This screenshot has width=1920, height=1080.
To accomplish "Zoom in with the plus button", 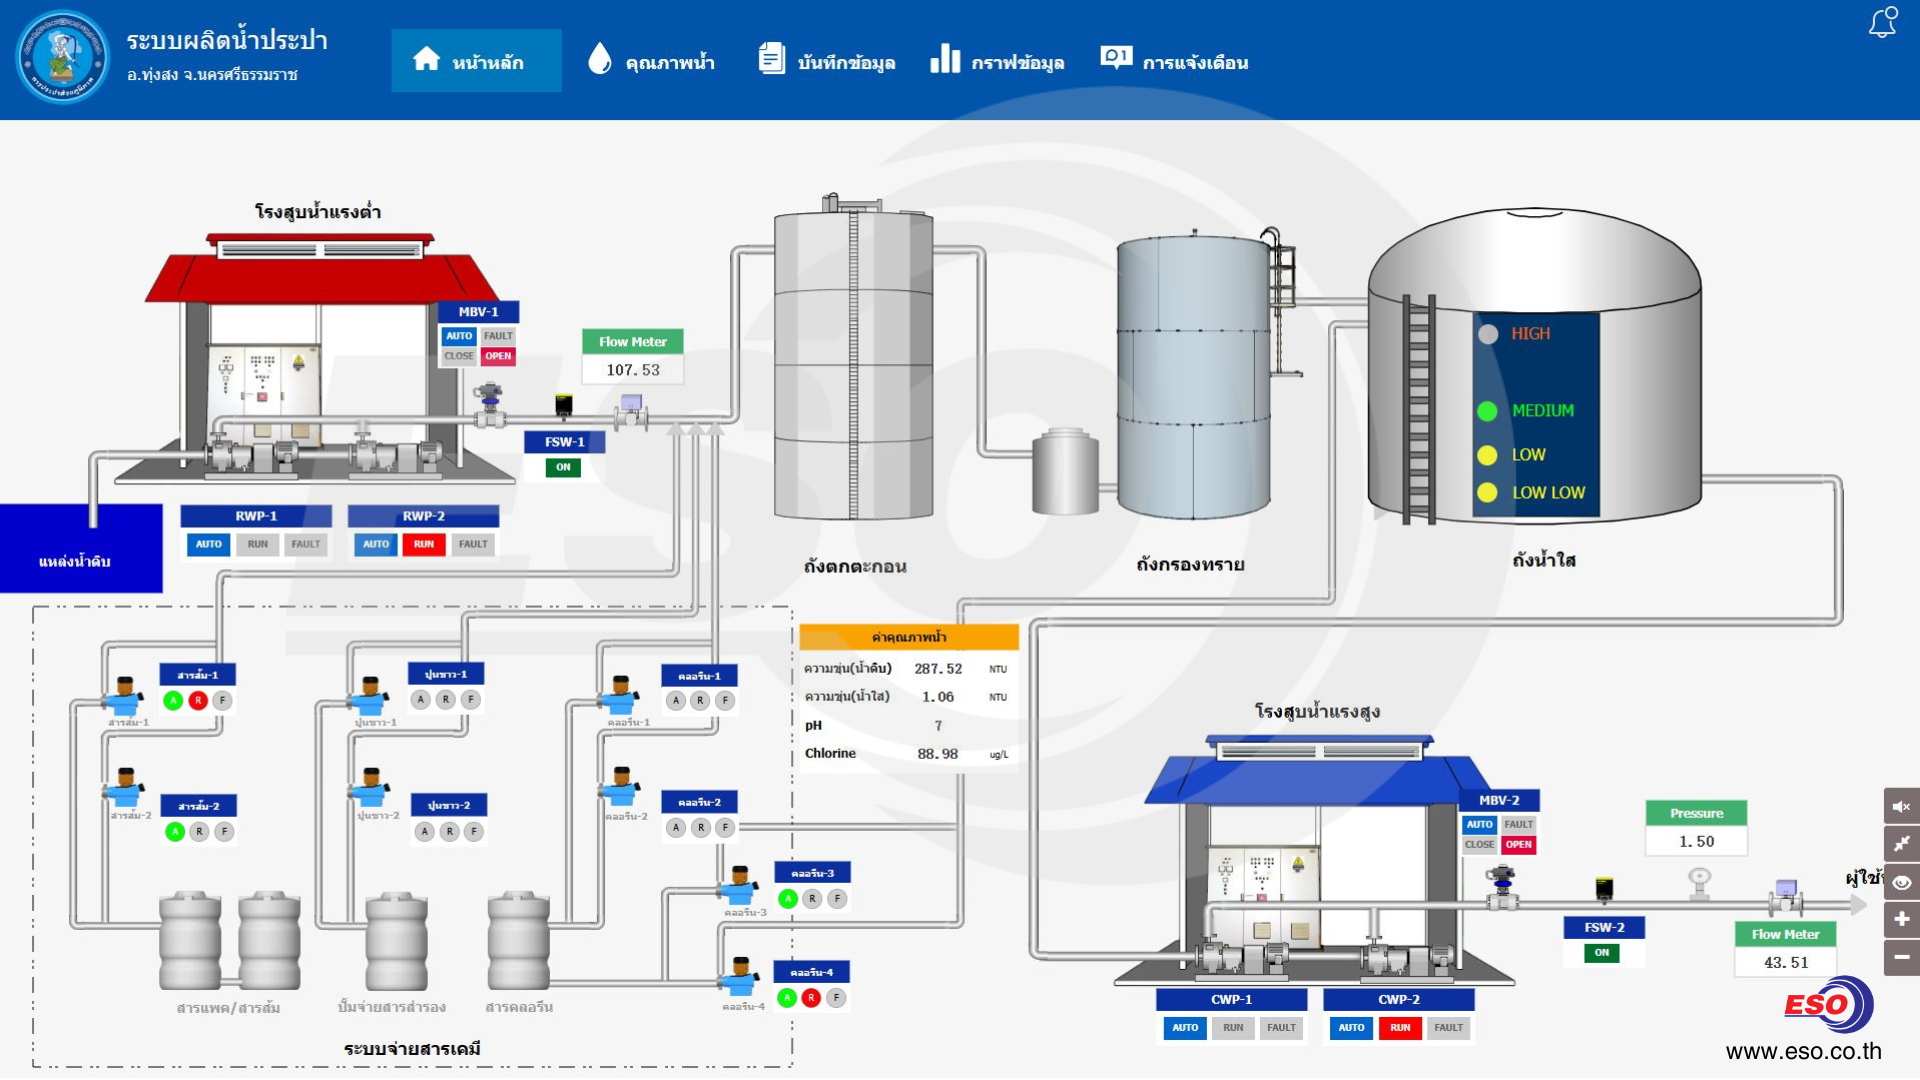I will [x=1901, y=919].
